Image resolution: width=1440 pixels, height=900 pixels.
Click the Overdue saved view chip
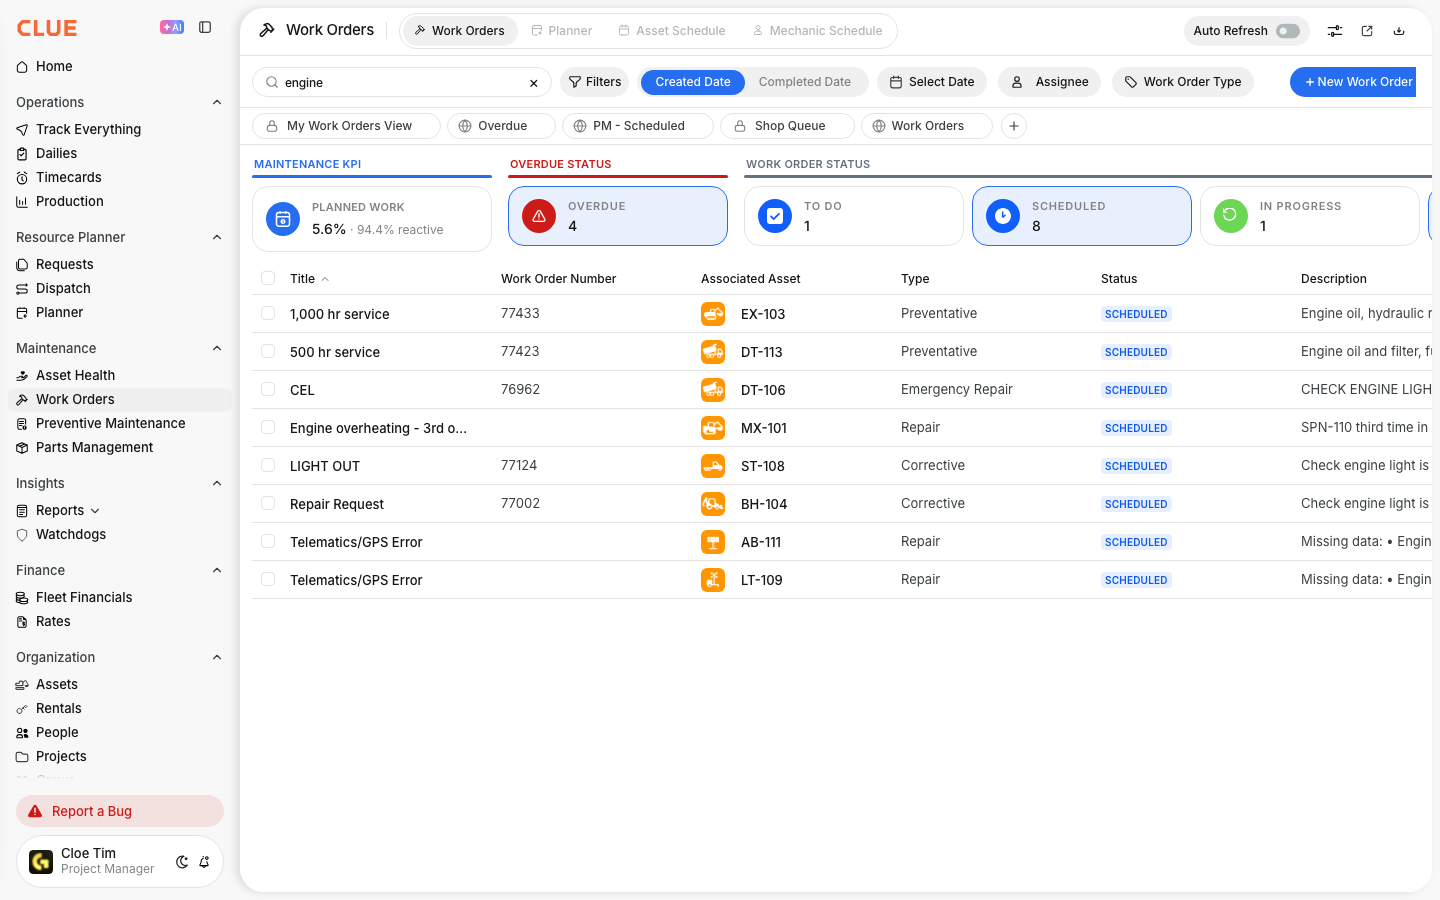501,126
